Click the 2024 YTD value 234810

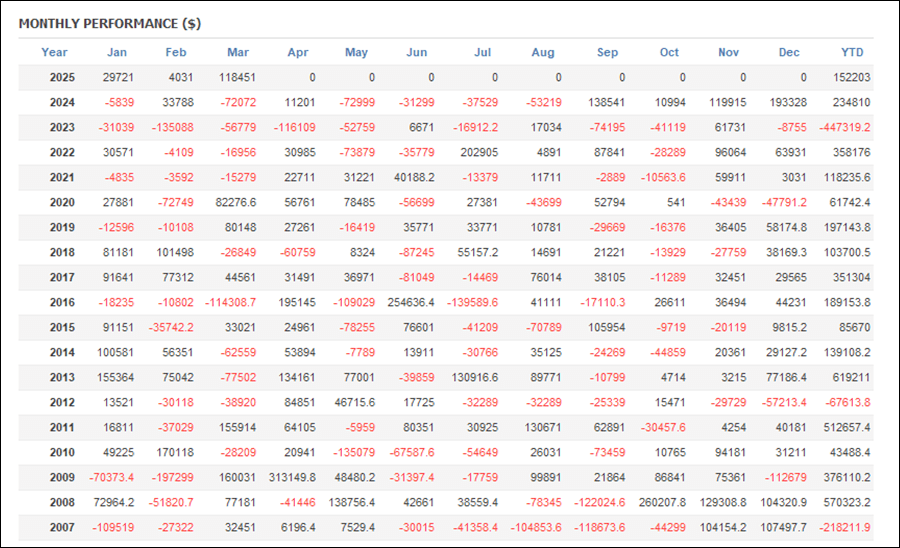[x=852, y=103]
